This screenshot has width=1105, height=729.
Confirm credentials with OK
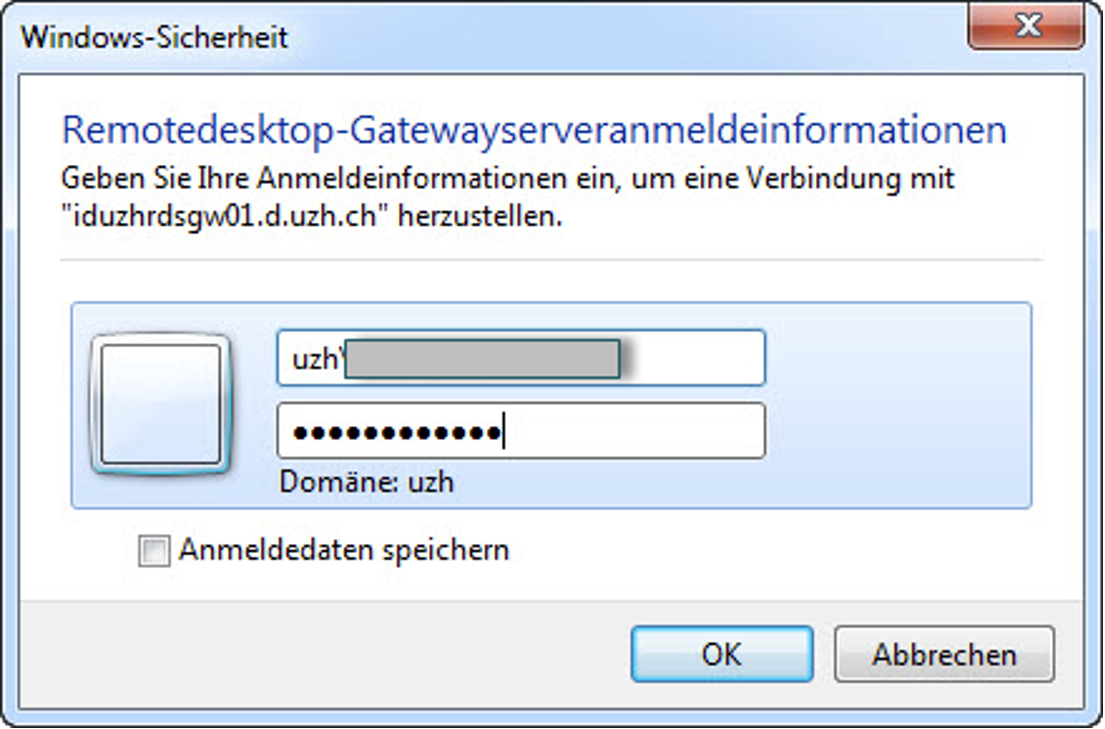point(722,654)
